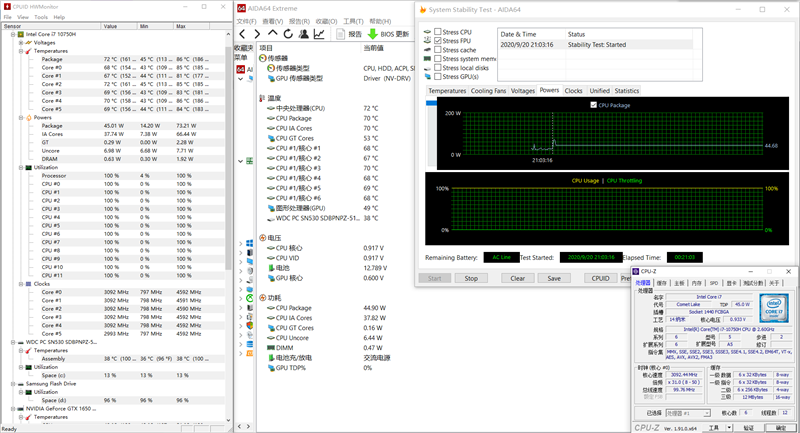
Task: Enable the Stress GPU(s) checkbox
Action: (438, 76)
